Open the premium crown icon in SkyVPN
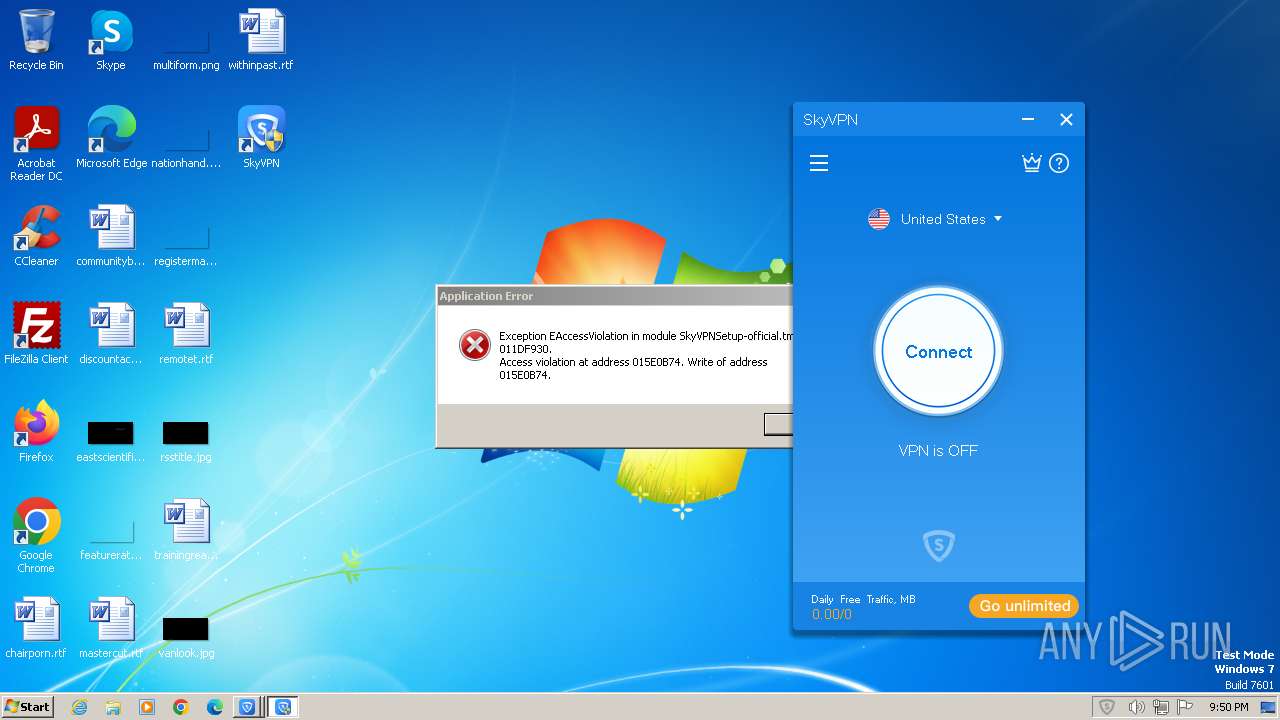Viewport: 1280px width, 720px height. point(1032,163)
